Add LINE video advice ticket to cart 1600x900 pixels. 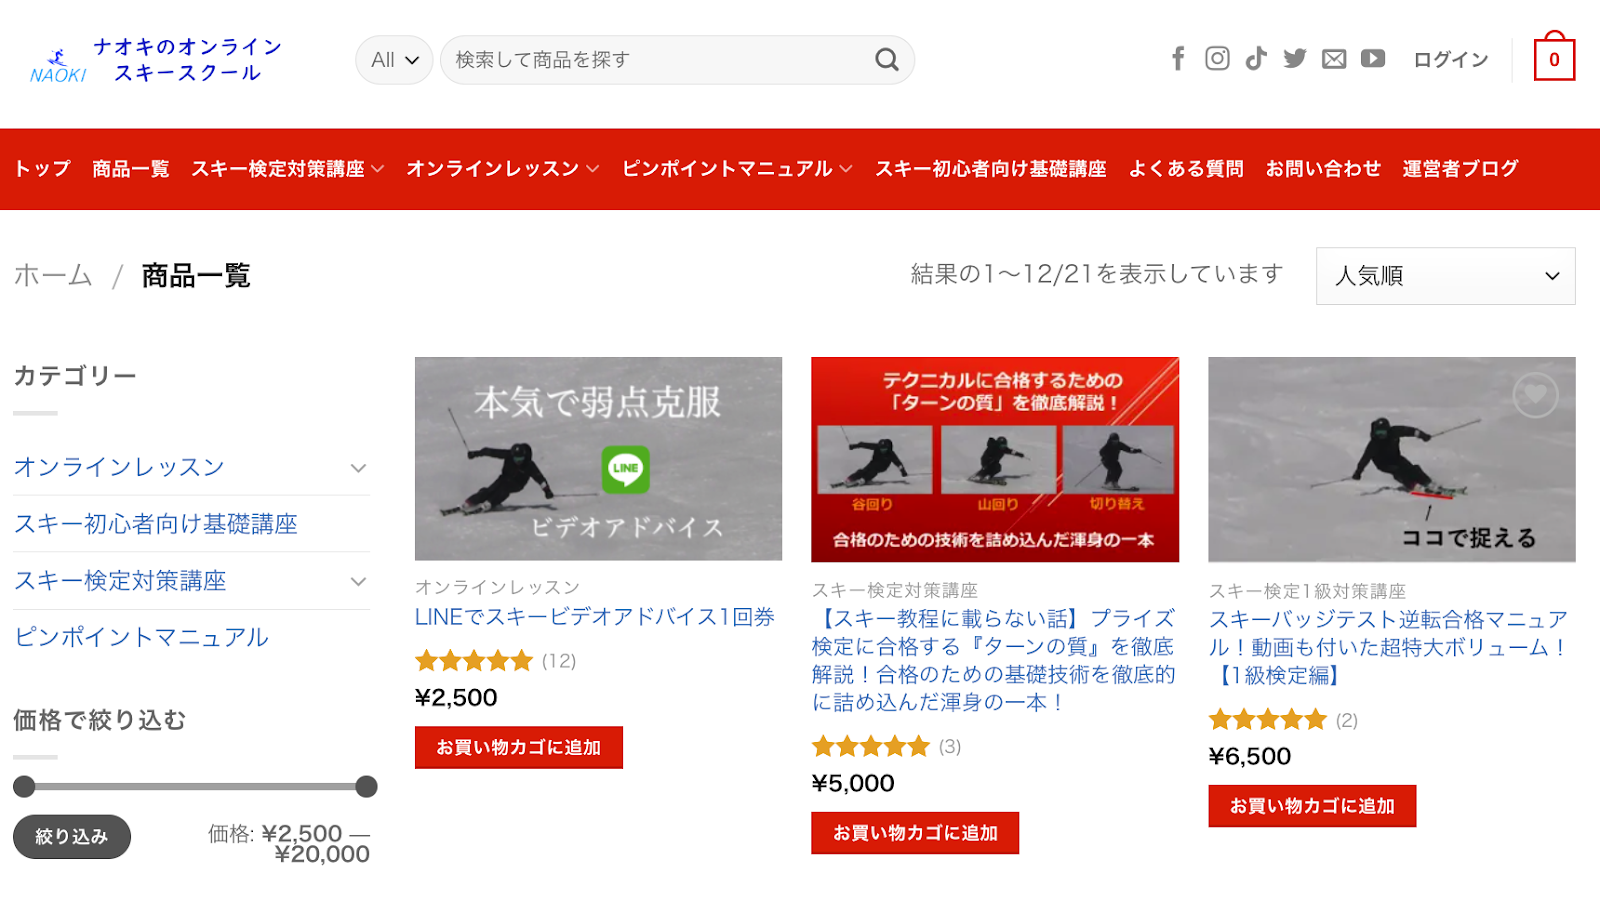pyautogui.click(x=519, y=747)
